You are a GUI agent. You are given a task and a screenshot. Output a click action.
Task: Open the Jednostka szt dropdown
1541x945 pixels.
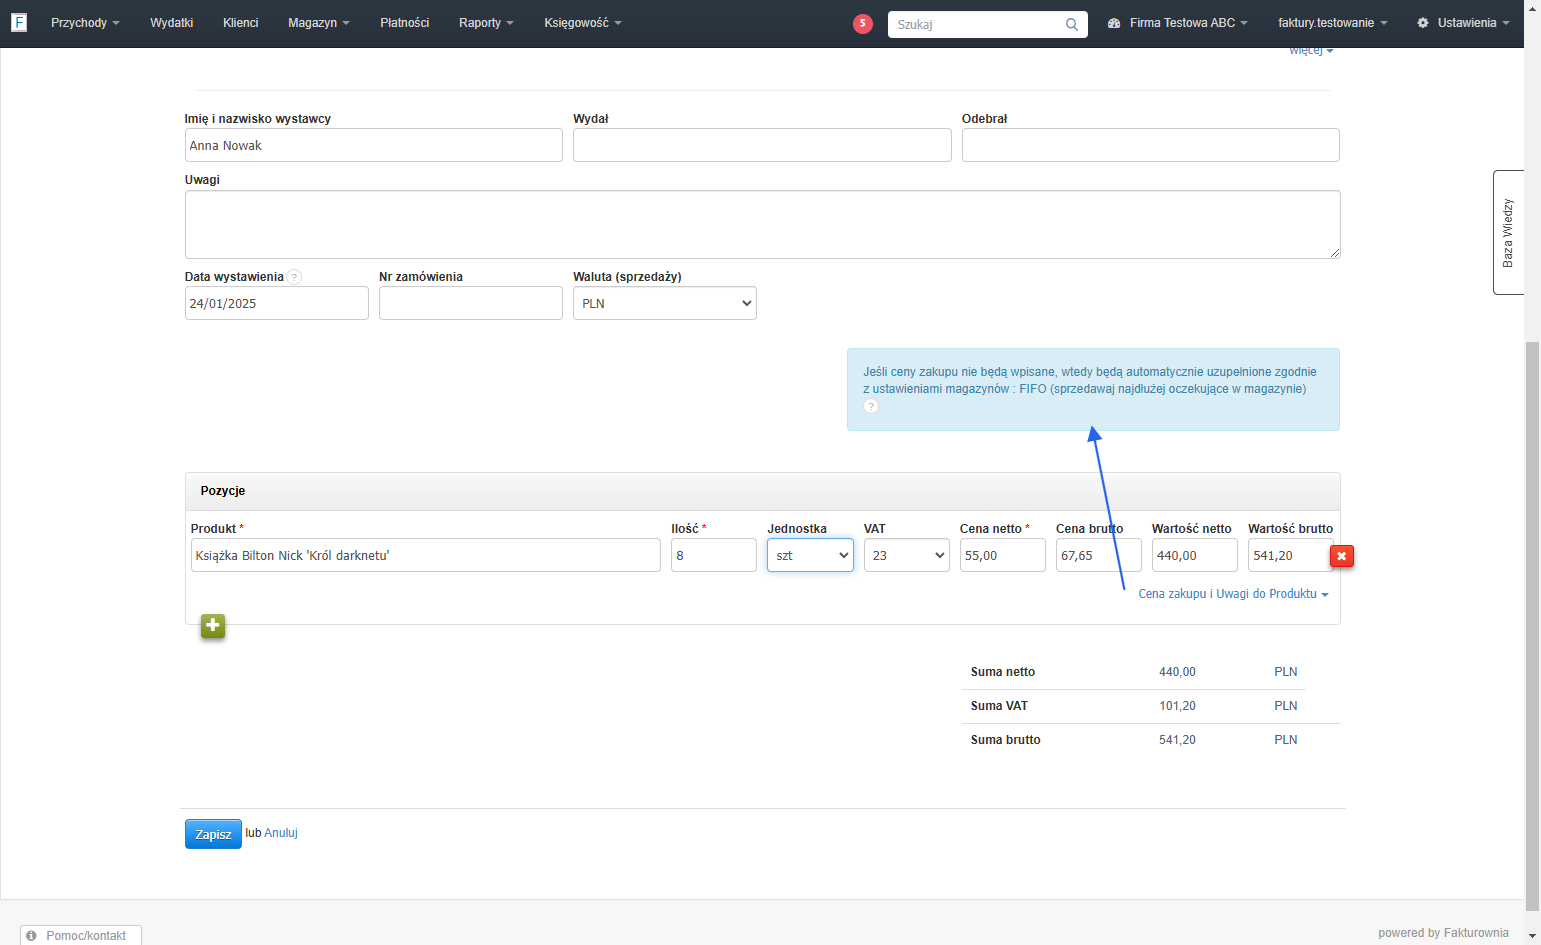click(x=810, y=555)
